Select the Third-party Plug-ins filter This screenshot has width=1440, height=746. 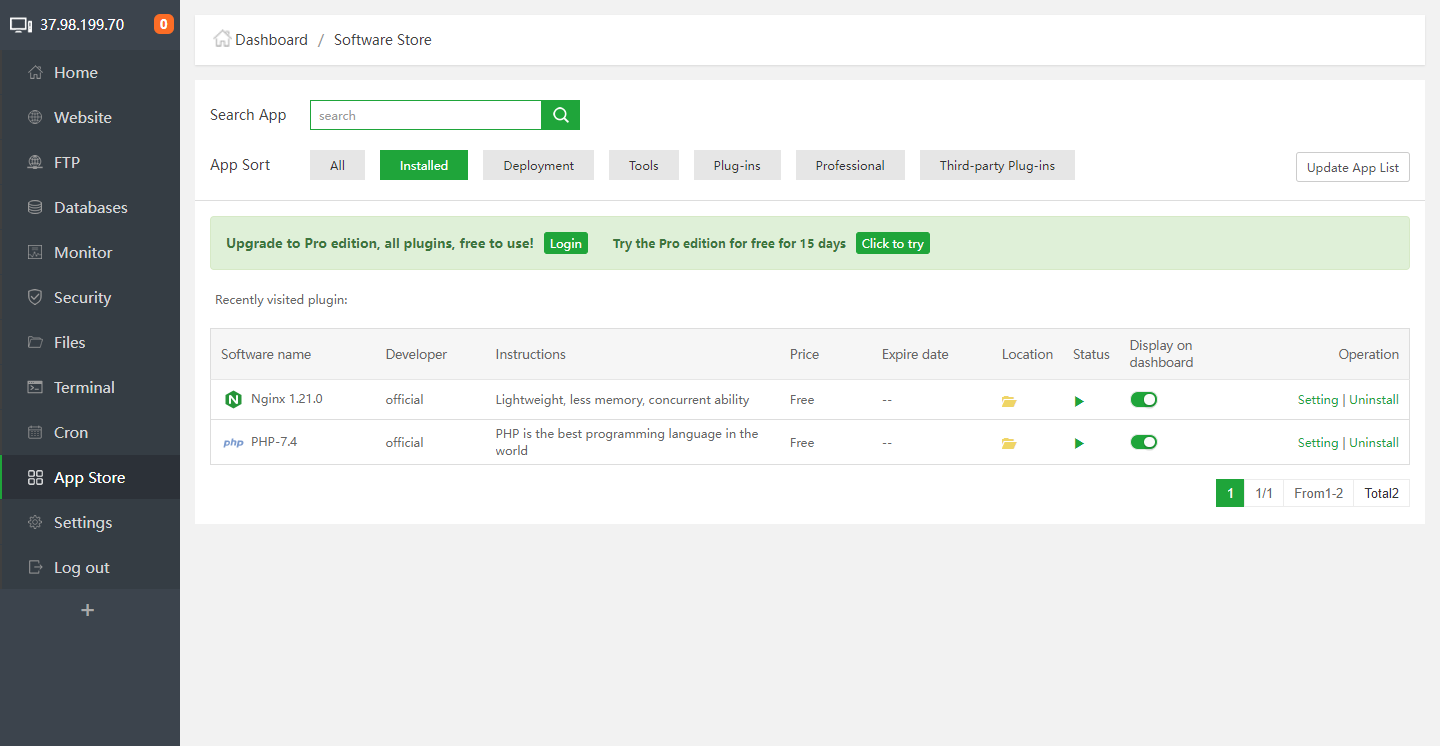tap(997, 164)
